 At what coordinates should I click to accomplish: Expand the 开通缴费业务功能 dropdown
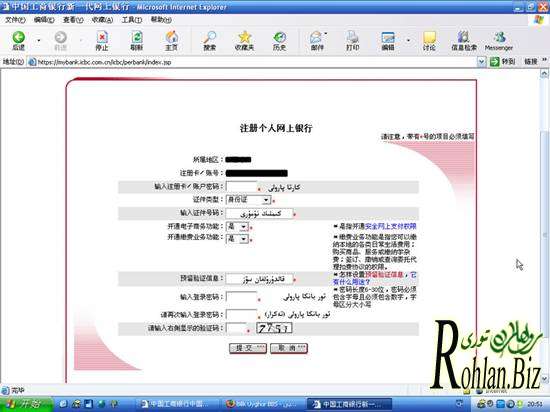(243, 239)
